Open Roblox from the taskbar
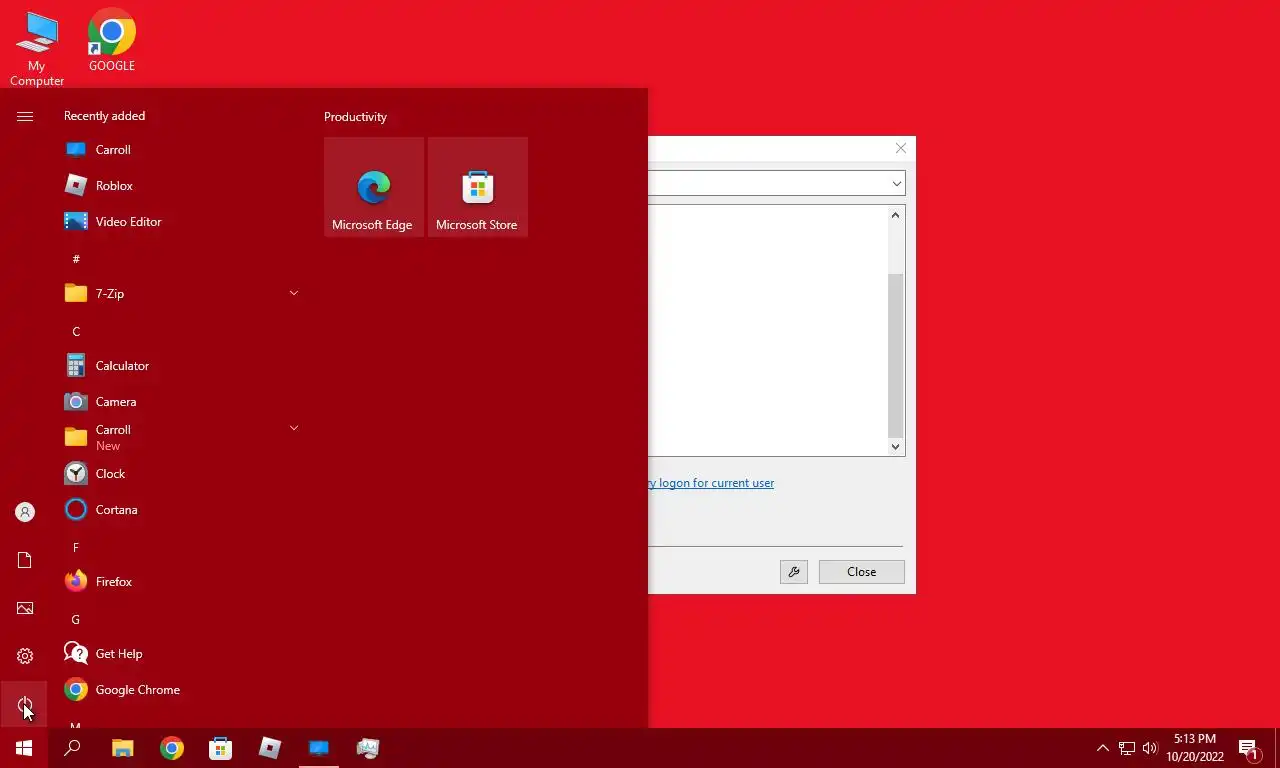The height and width of the screenshot is (768, 1280). pyautogui.click(x=270, y=748)
